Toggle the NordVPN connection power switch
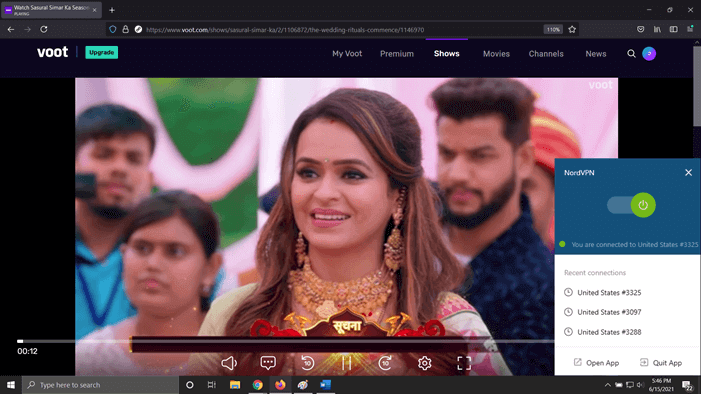The width and height of the screenshot is (701, 394). click(631, 205)
